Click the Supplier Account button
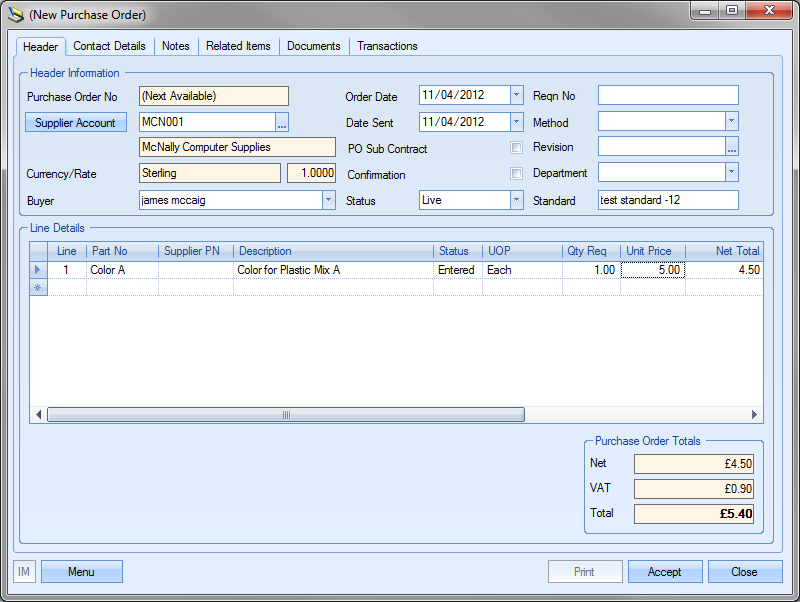The width and height of the screenshot is (800, 602). click(75, 123)
